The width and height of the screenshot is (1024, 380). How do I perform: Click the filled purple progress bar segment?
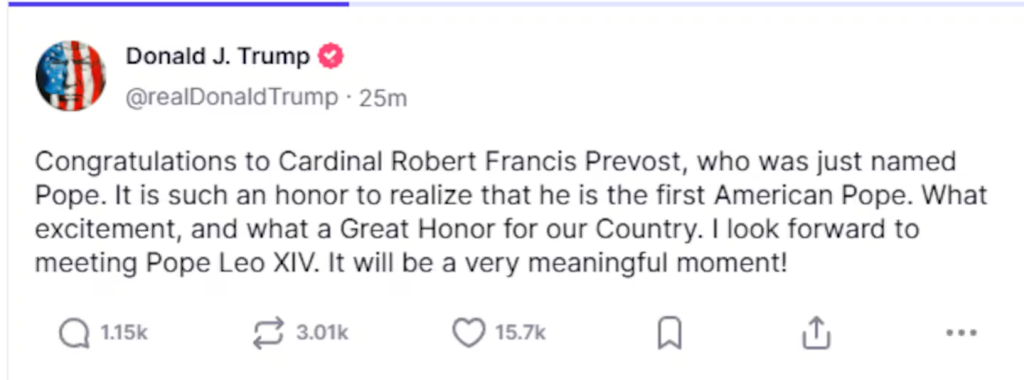click(178, 3)
